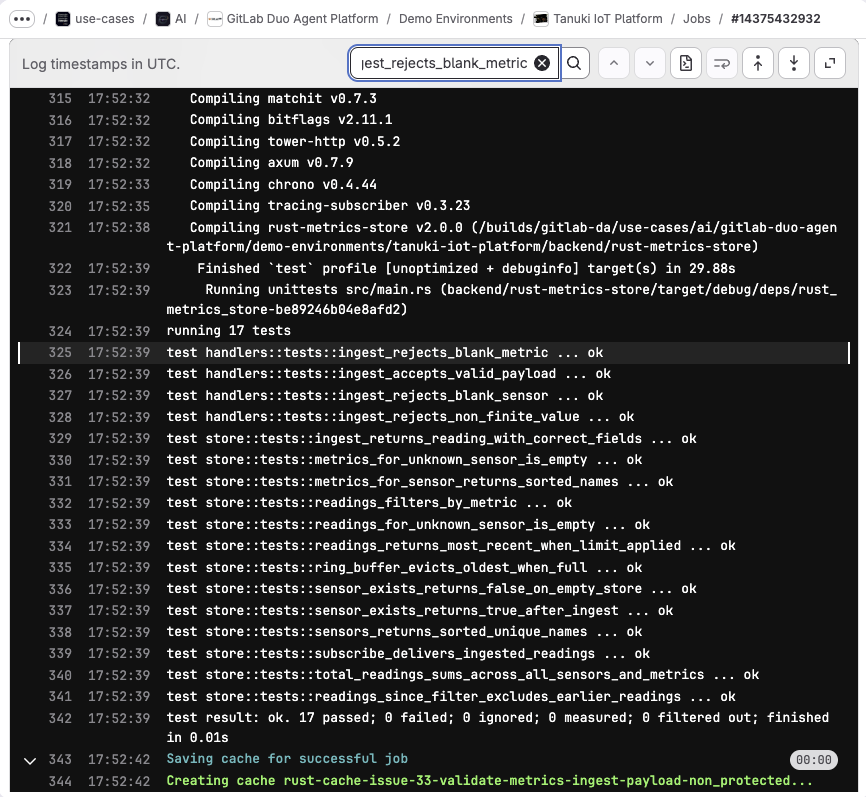Click 'test result: ok. 17 passed' line
The image size is (866, 797).
click(x=498, y=727)
